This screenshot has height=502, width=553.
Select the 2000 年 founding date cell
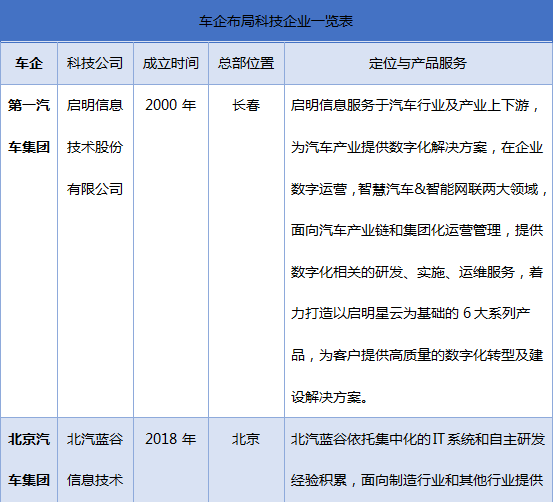pos(171,105)
